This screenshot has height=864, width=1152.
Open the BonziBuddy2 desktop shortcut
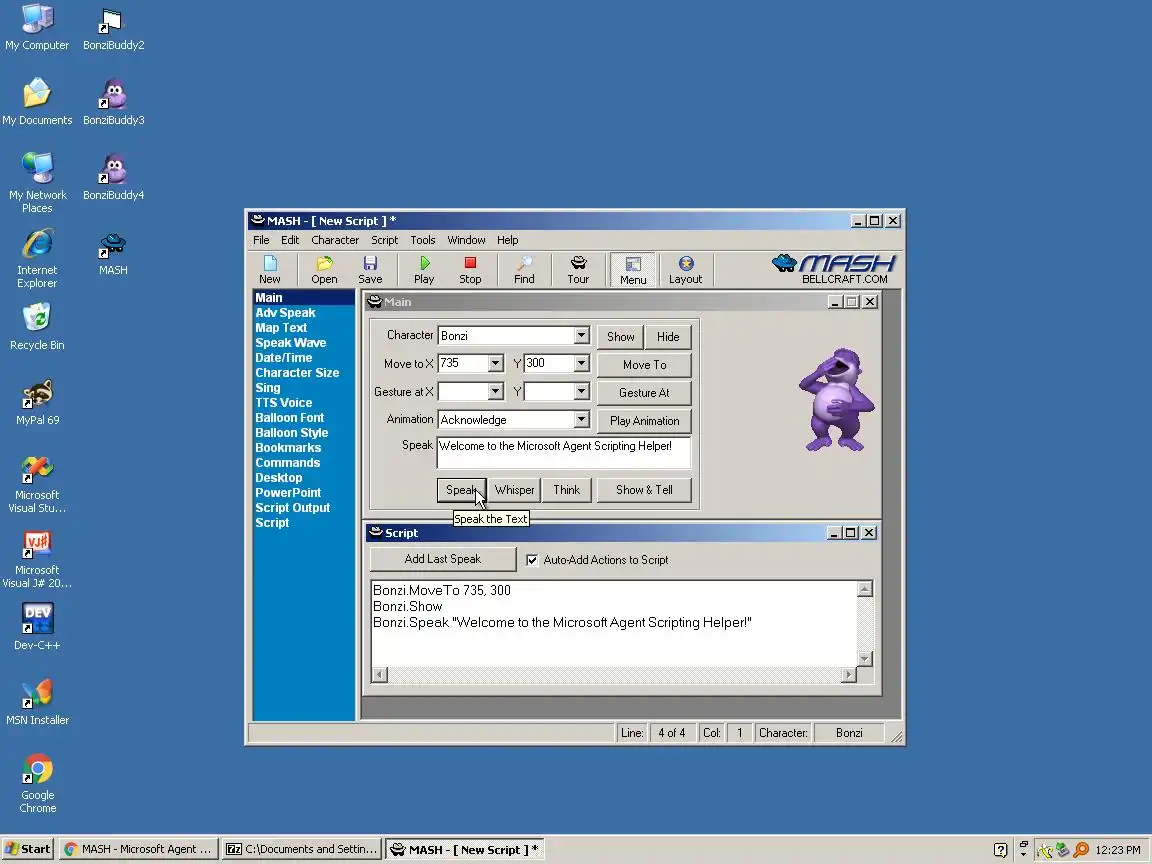click(113, 30)
